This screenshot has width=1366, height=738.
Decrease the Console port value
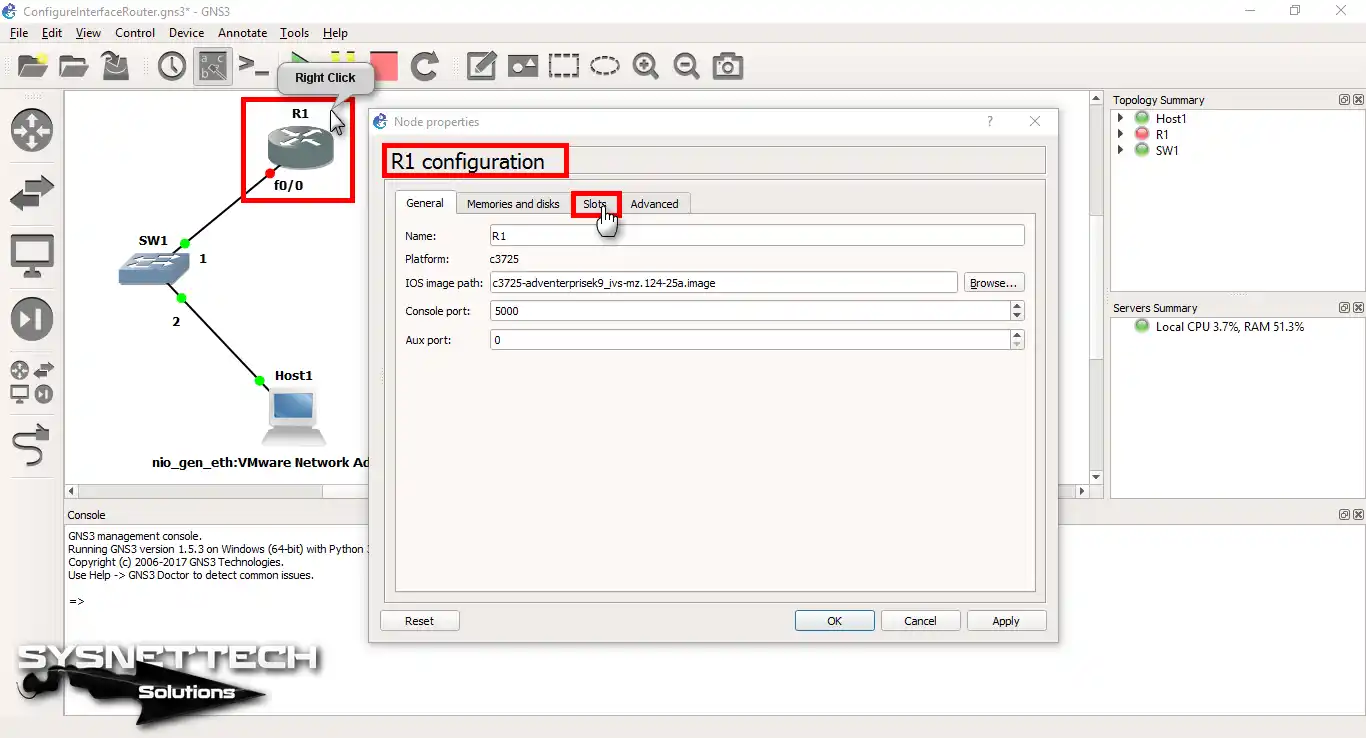(1017, 316)
